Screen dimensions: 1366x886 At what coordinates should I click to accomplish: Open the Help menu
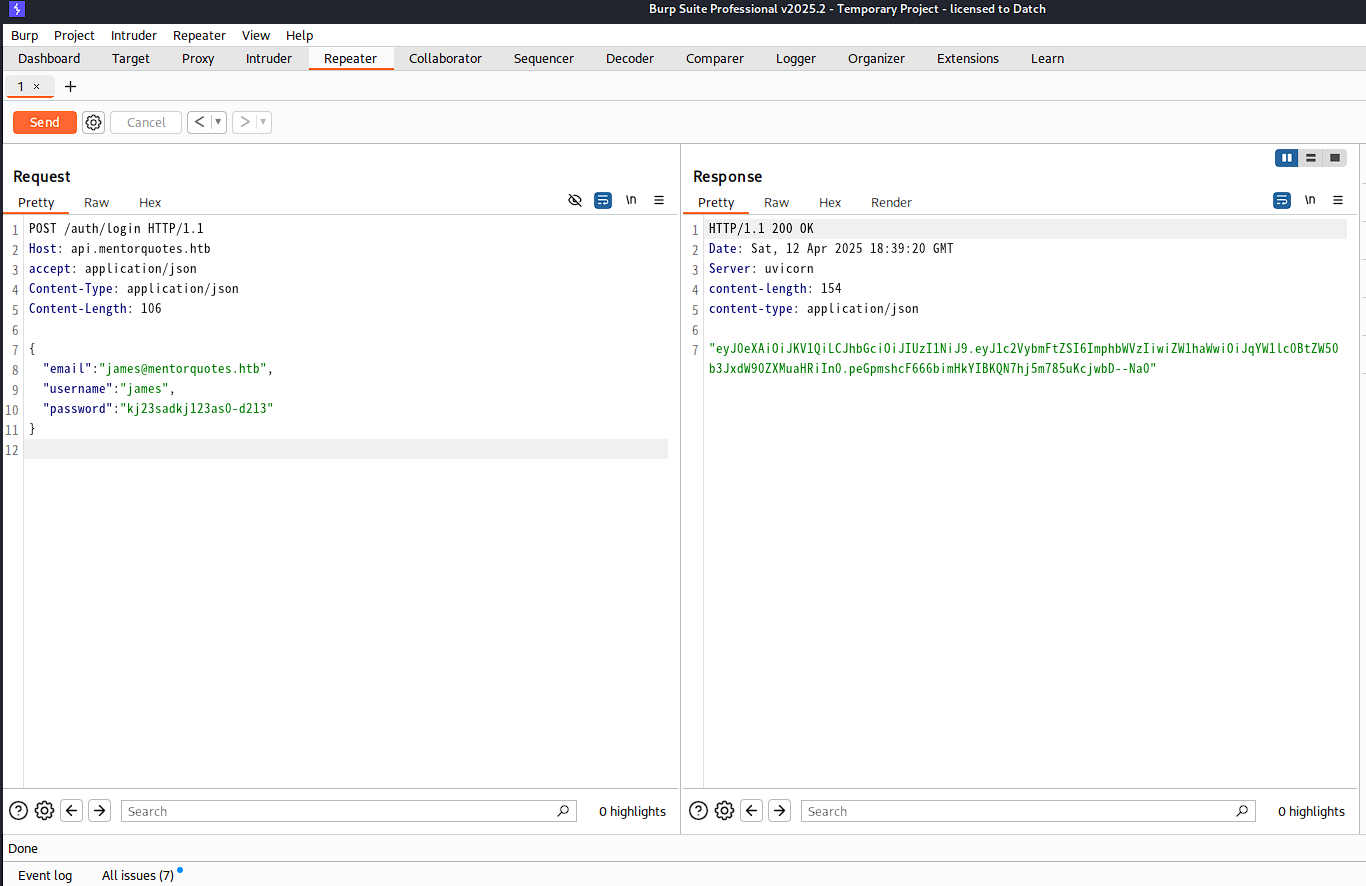coord(300,35)
